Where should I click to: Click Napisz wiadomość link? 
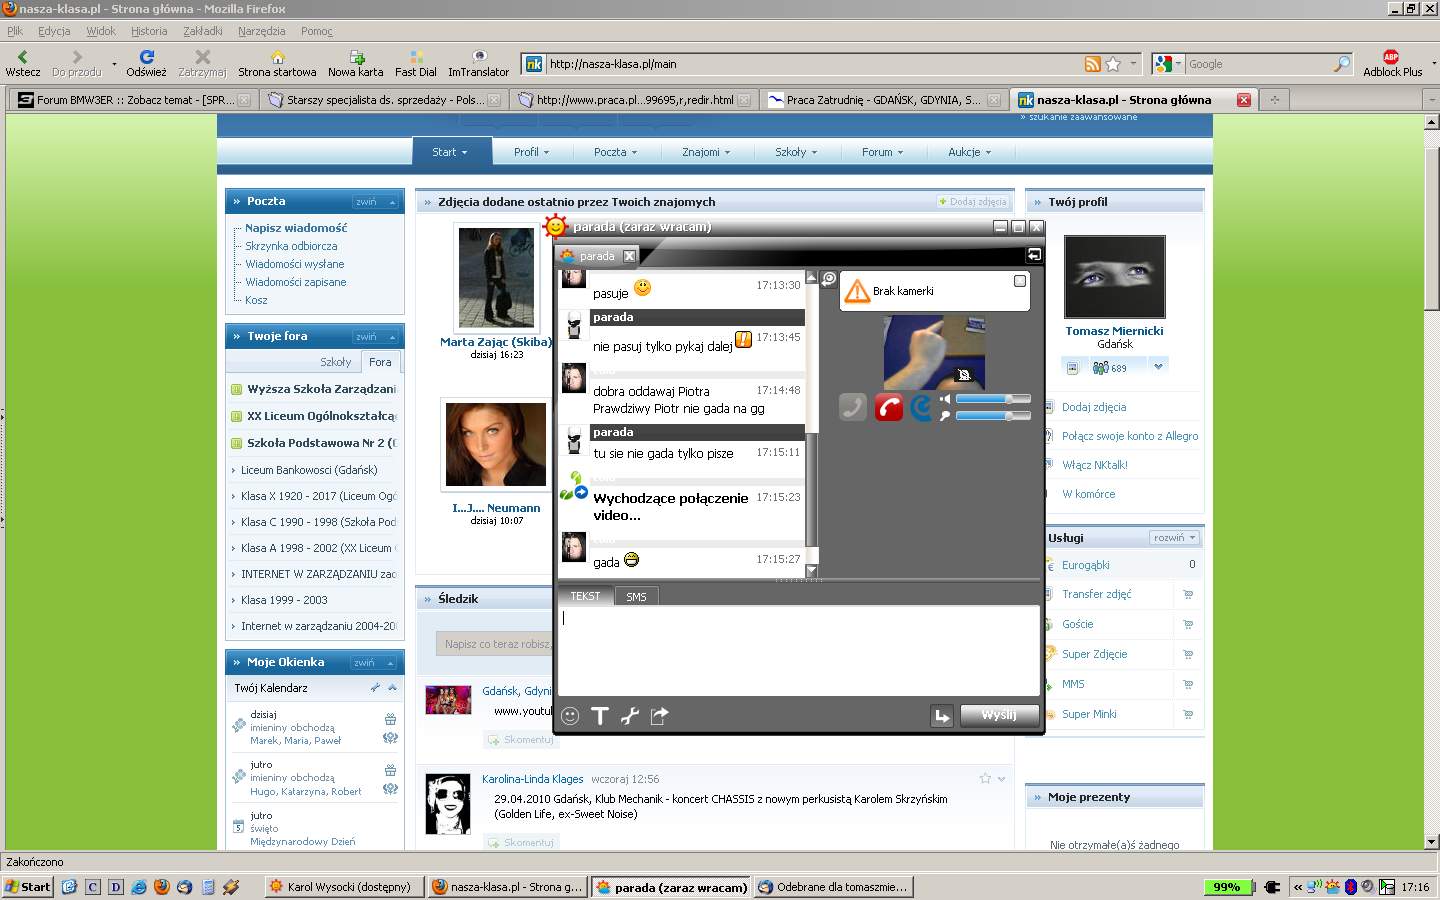296,228
